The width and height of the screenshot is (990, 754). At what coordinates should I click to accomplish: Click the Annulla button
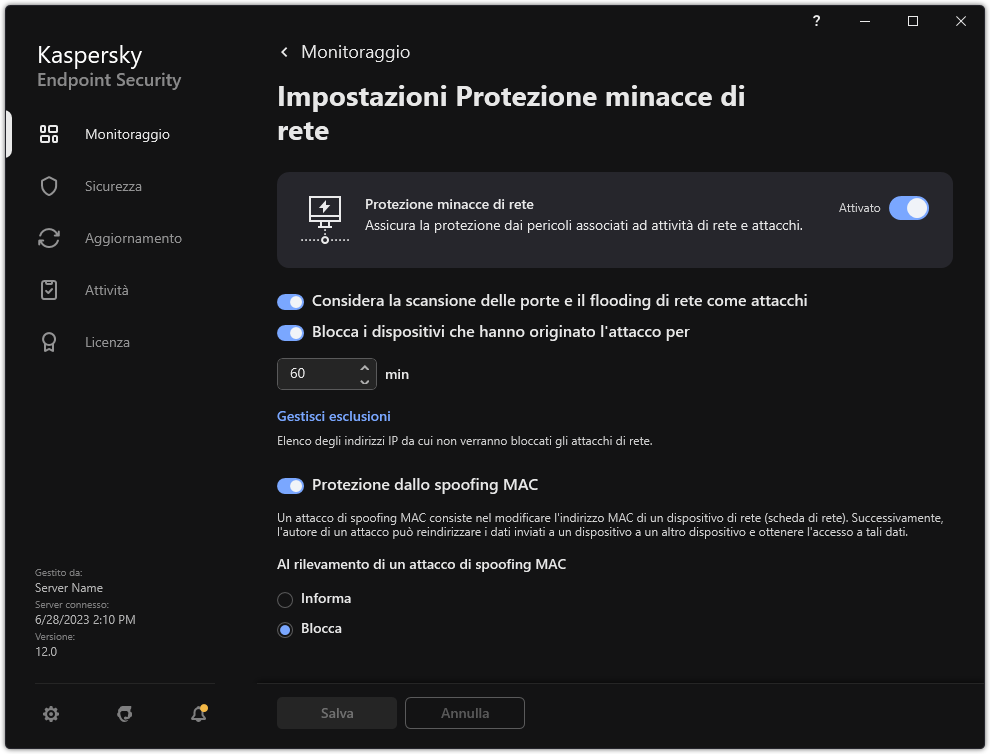[x=464, y=713]
